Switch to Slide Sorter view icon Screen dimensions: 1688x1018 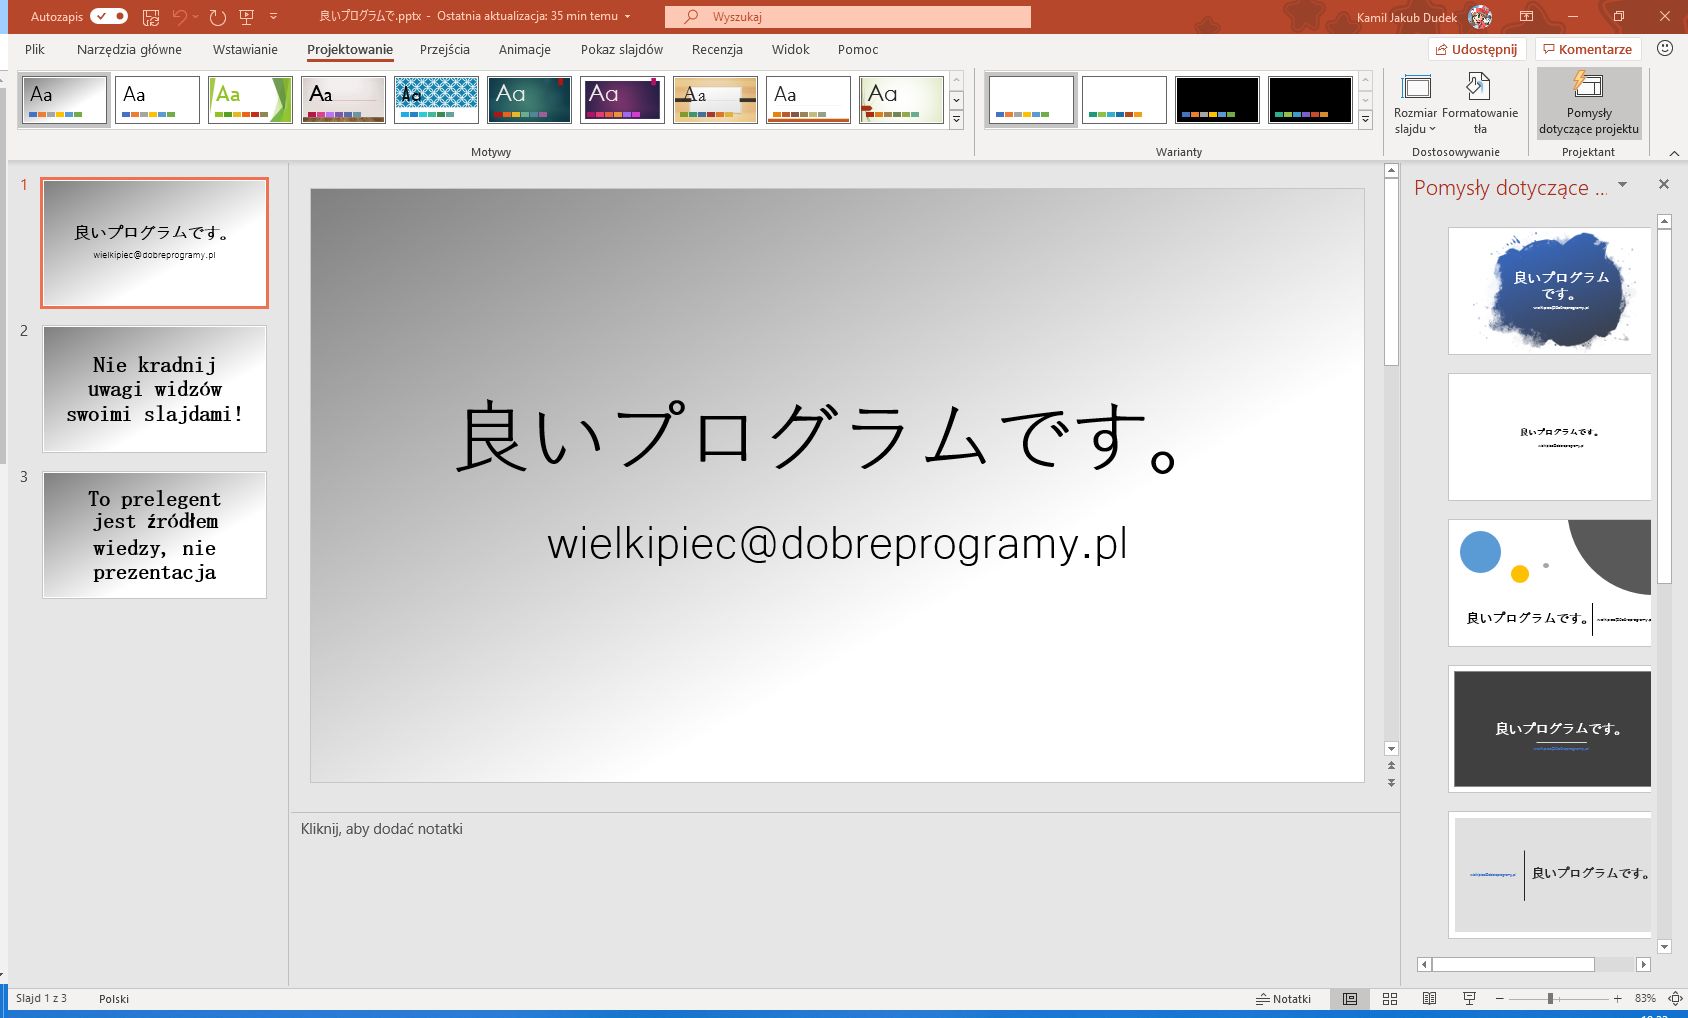(x=1390, y=998)
